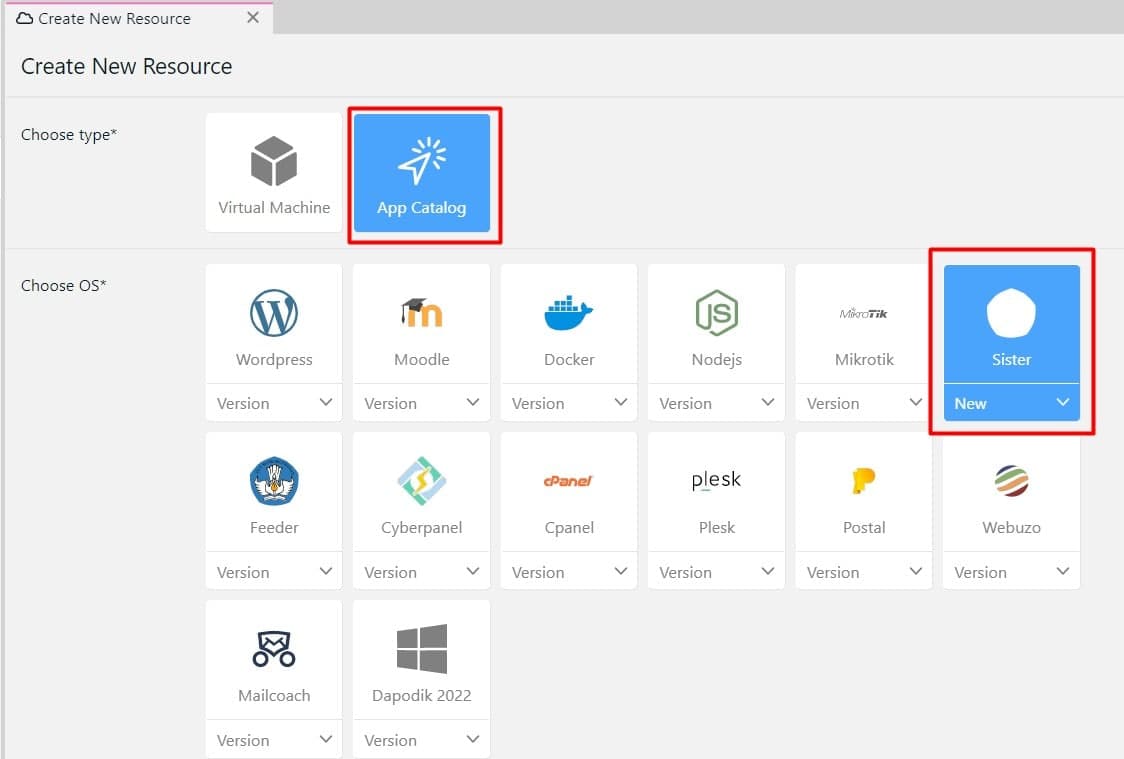The width and height of the screenshot is (1124, 759).
Task: Choose the Webuzo app icon
Action: coord(1011,482)
